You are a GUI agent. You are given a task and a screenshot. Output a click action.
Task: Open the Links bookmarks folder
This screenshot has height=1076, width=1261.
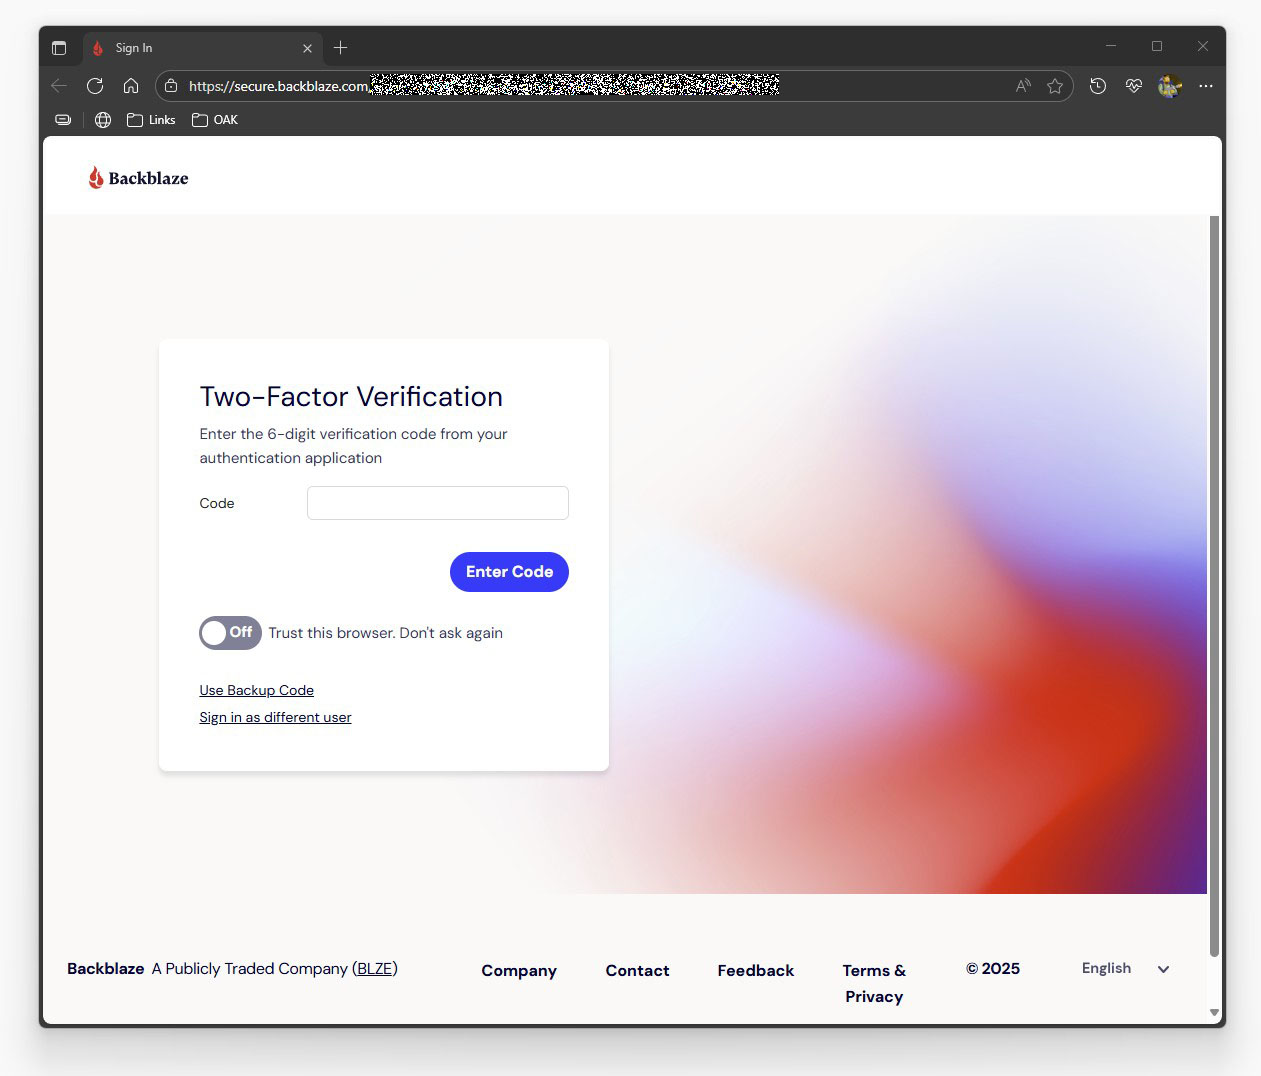pos(151,120)
